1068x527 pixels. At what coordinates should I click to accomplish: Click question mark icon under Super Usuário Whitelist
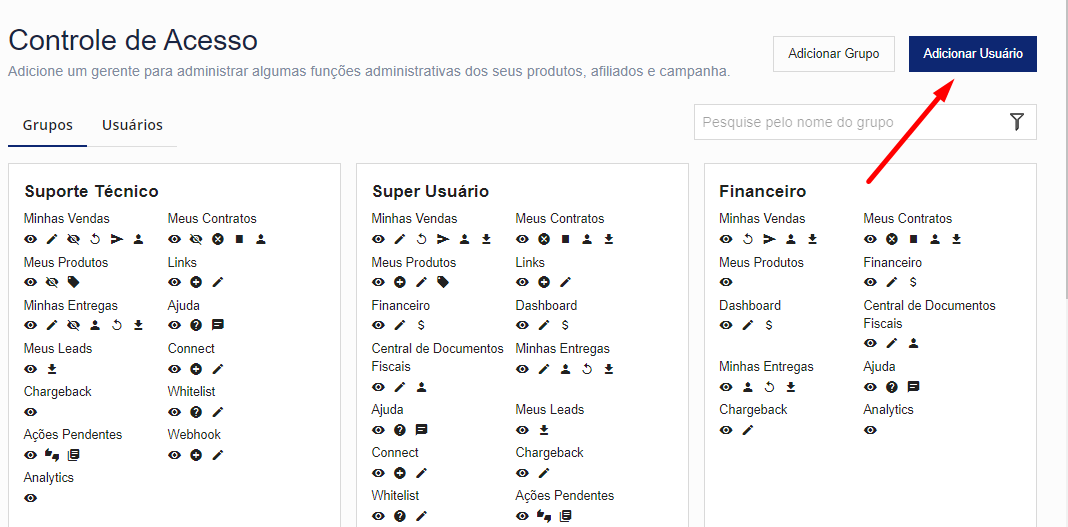[x=400, y=516]
